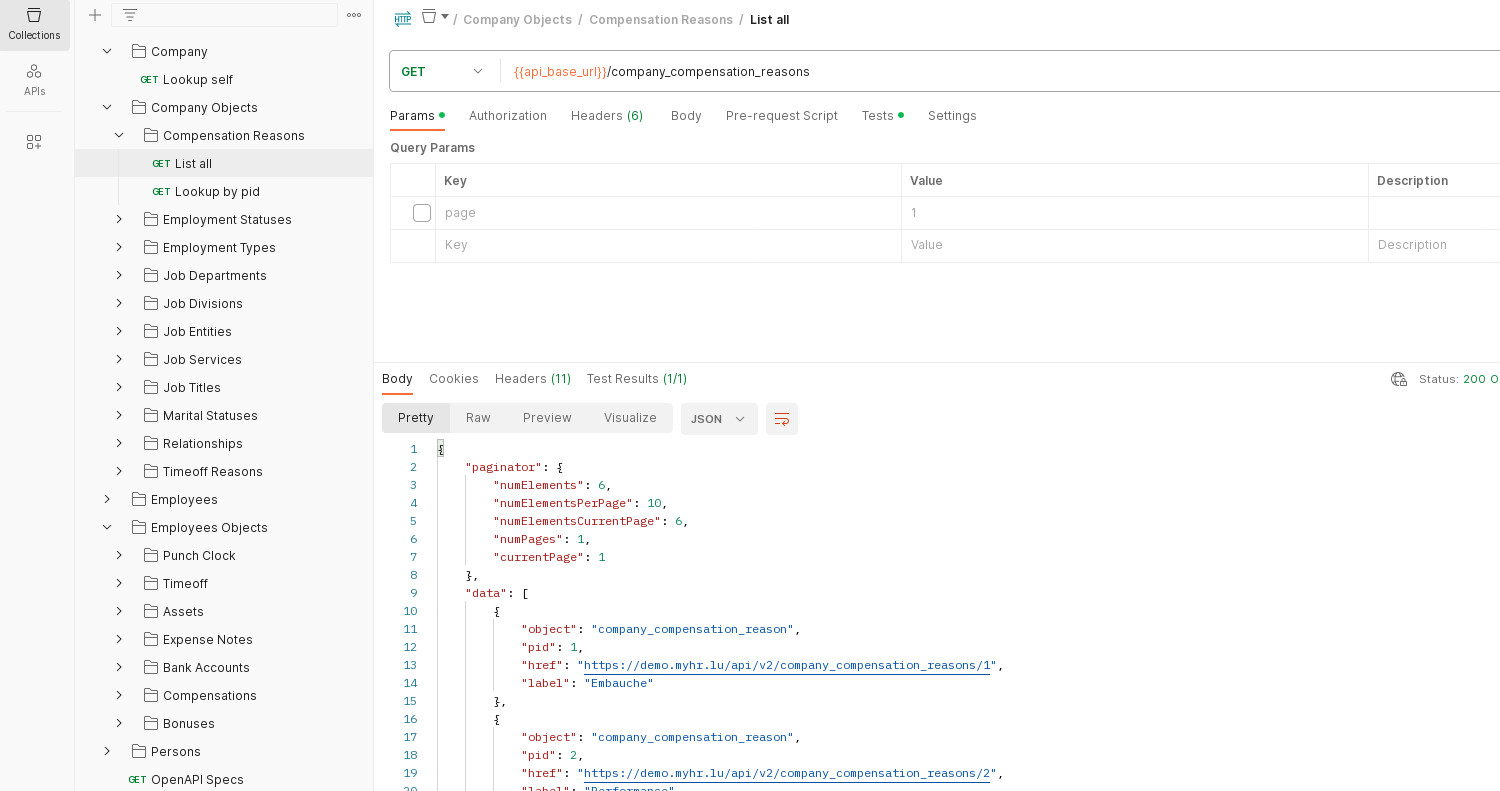The width and height of the screenshot is (1500, 791).
Task: Open the workspace add-ons grid icon
Action: pos(34,142)
